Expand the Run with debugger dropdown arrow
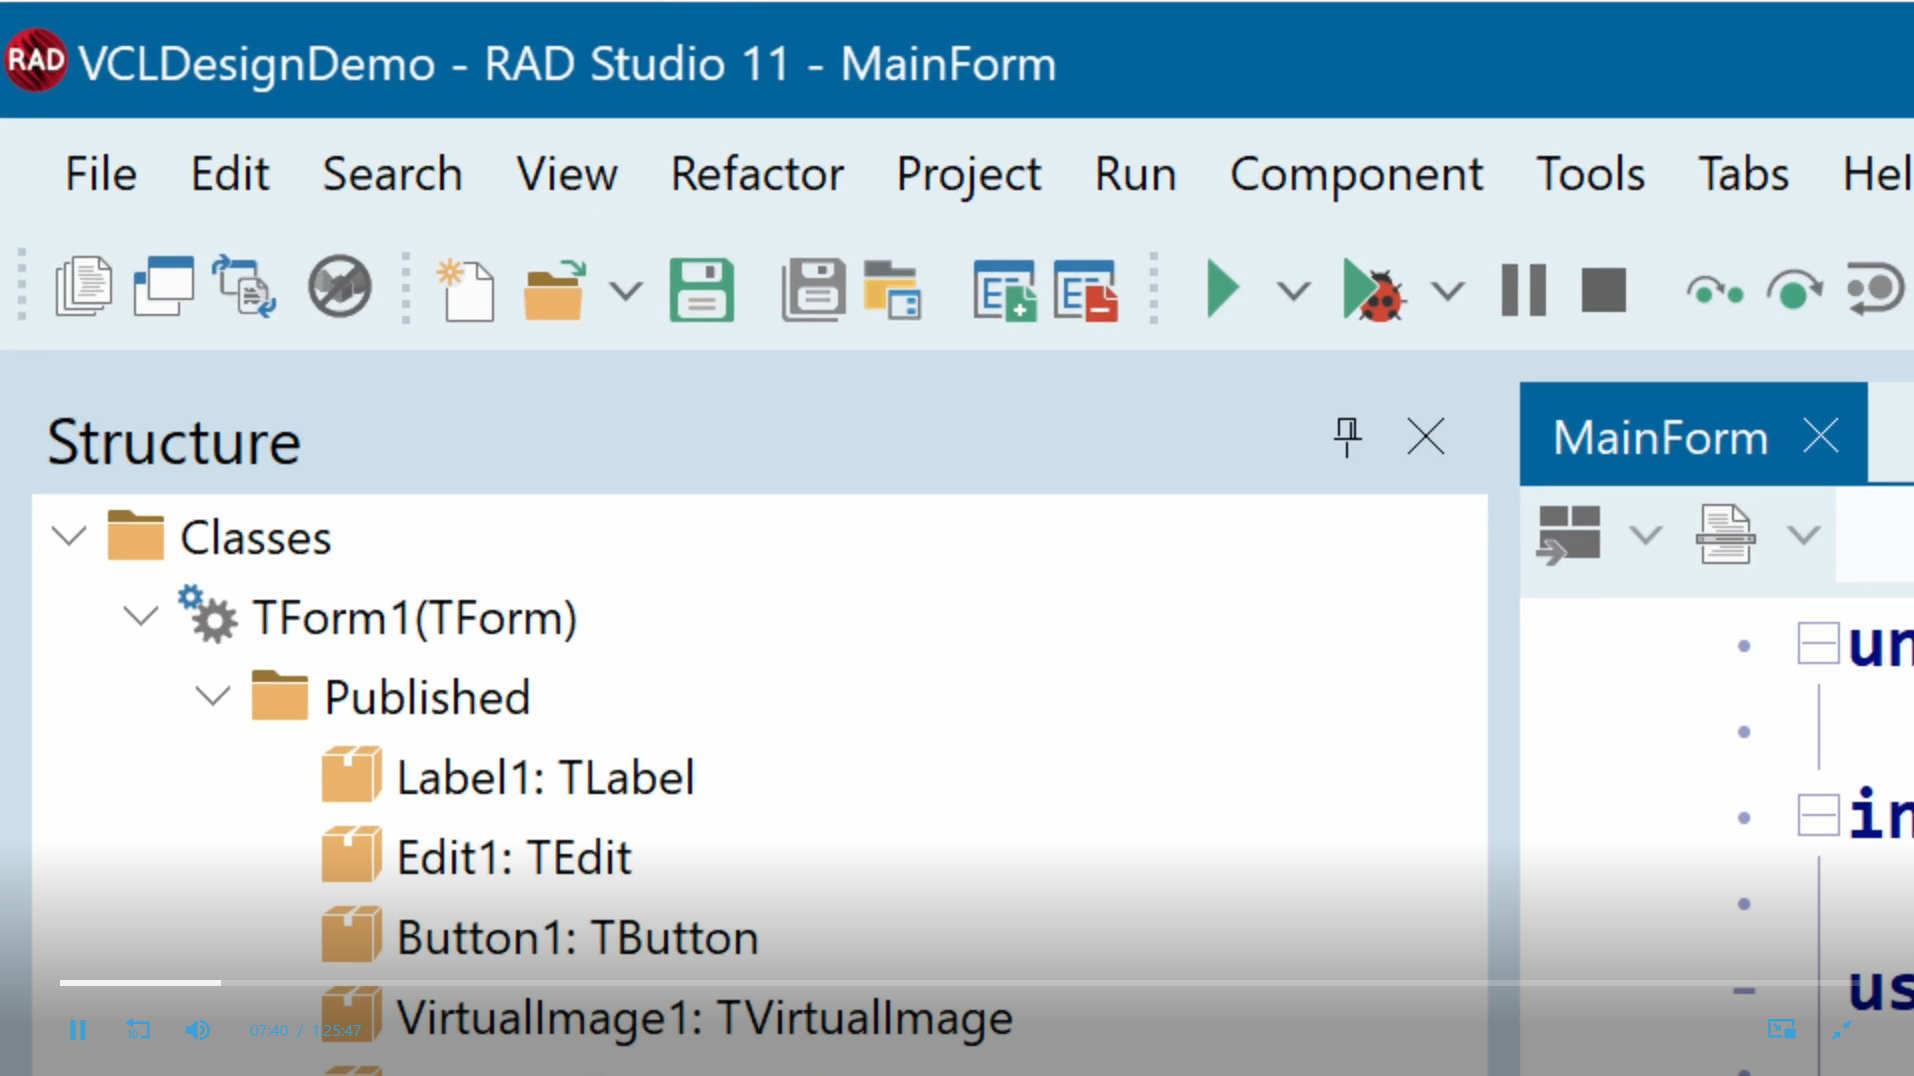The width and height of the screenshot is (1914, 1076). (x=1448, y=291)
